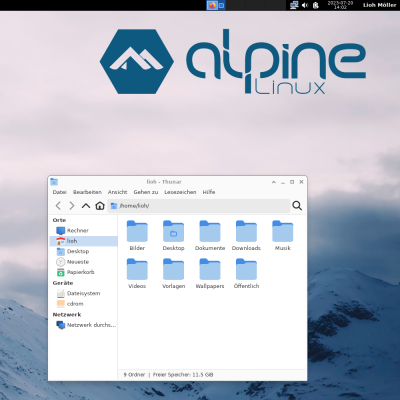Open the Downloads folder
This screenshot has width=400, height=400.
coord(246,236)
